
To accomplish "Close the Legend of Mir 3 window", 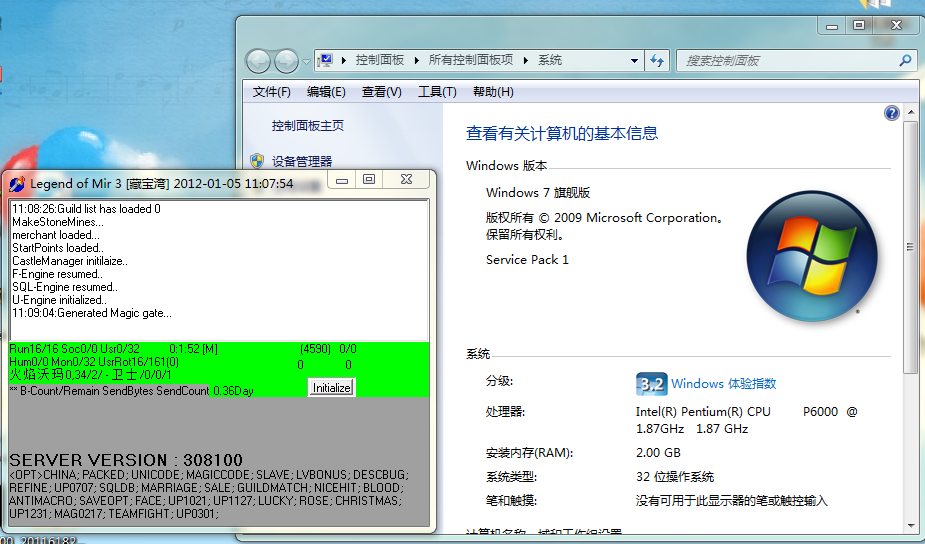I will [x=406, y=179].
